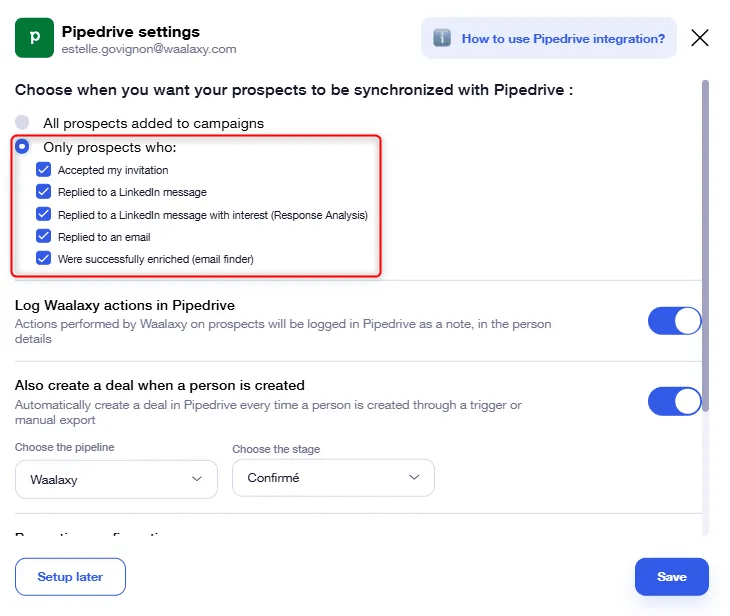730x616 pixels.
Task: Click the chevron arrow in the pipeline selector
Action: pyautogui.click(x=197, y=479)
